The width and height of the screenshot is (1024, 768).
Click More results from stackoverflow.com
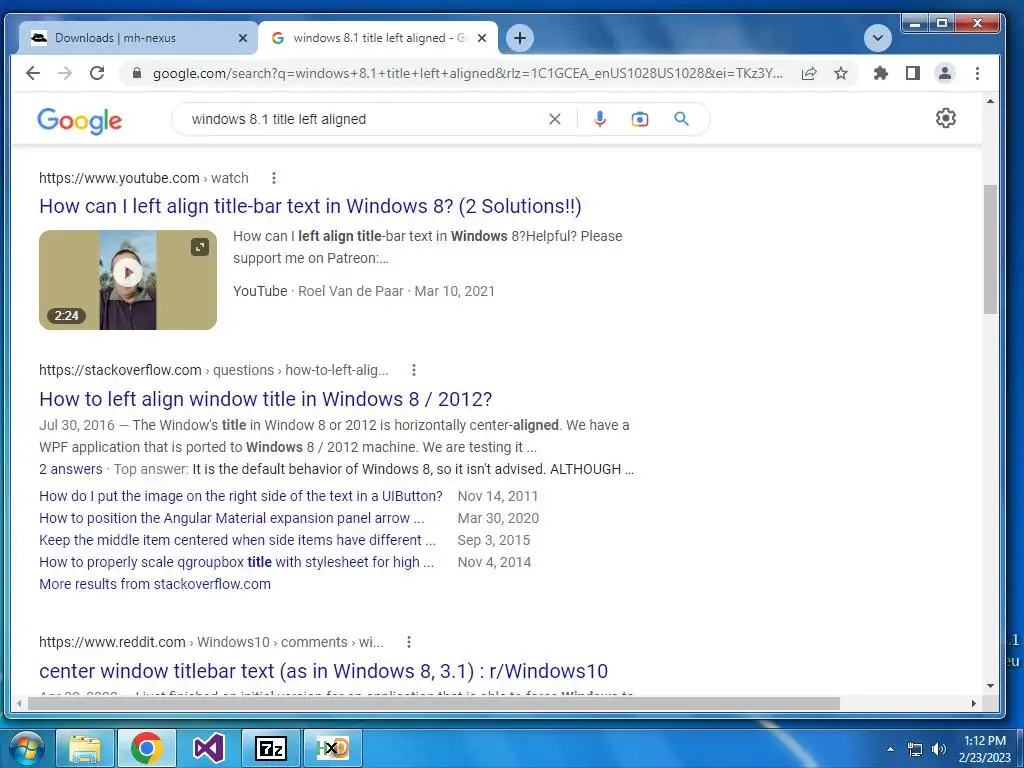pyautogui.click(x=155, y=584)
